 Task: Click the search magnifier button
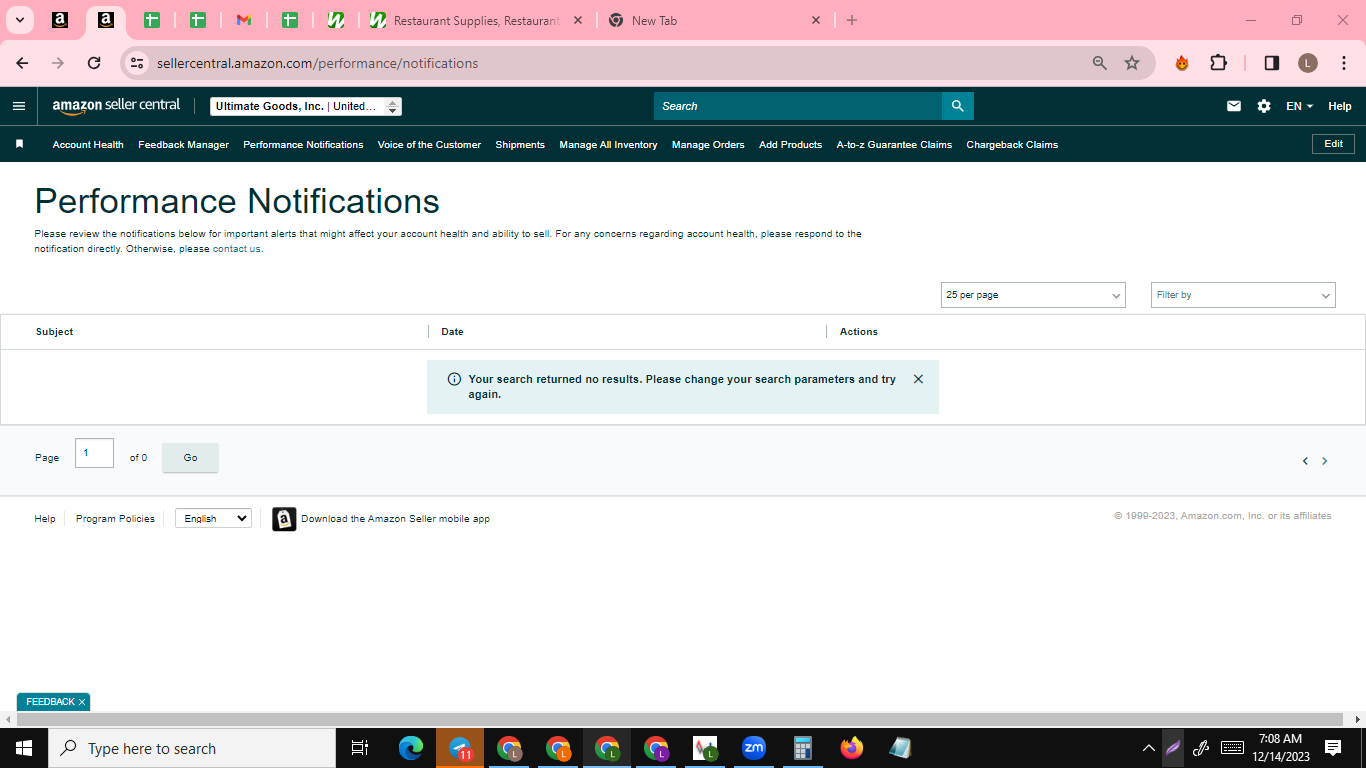957,106
